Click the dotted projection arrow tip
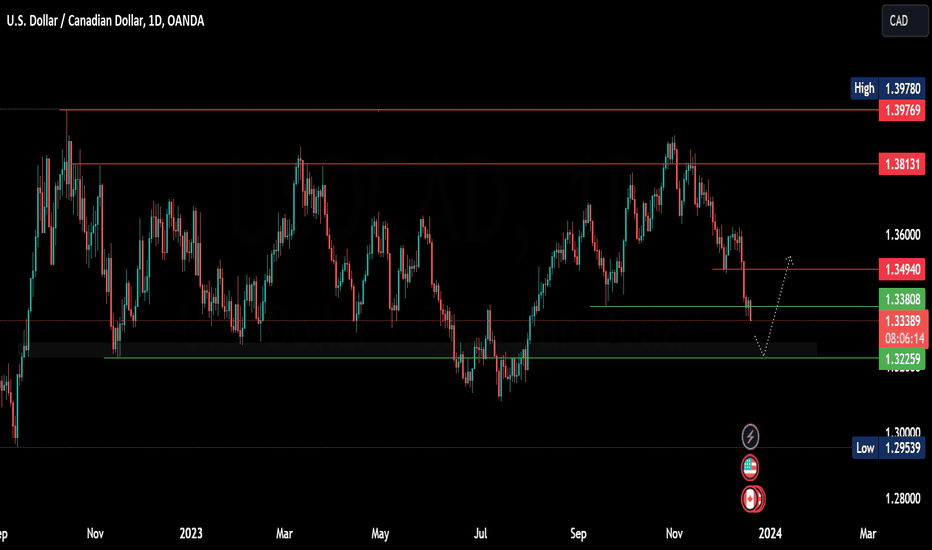The image size is (932, 550). (789, 258)
